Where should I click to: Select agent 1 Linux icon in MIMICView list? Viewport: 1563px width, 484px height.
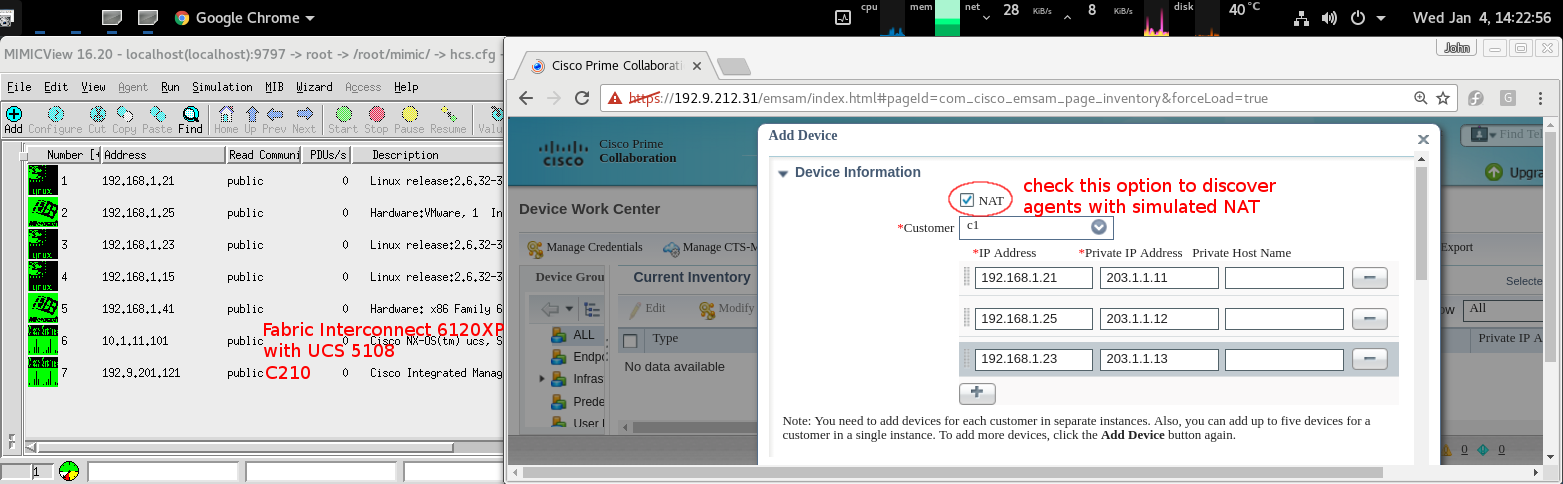pos(43,181)
